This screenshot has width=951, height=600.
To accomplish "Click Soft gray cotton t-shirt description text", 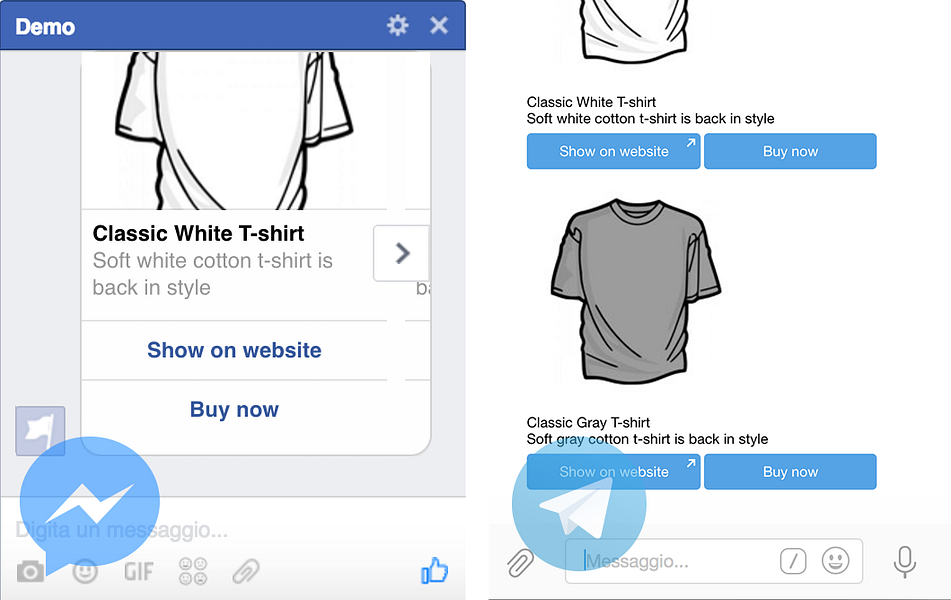I will coord(647,439).
